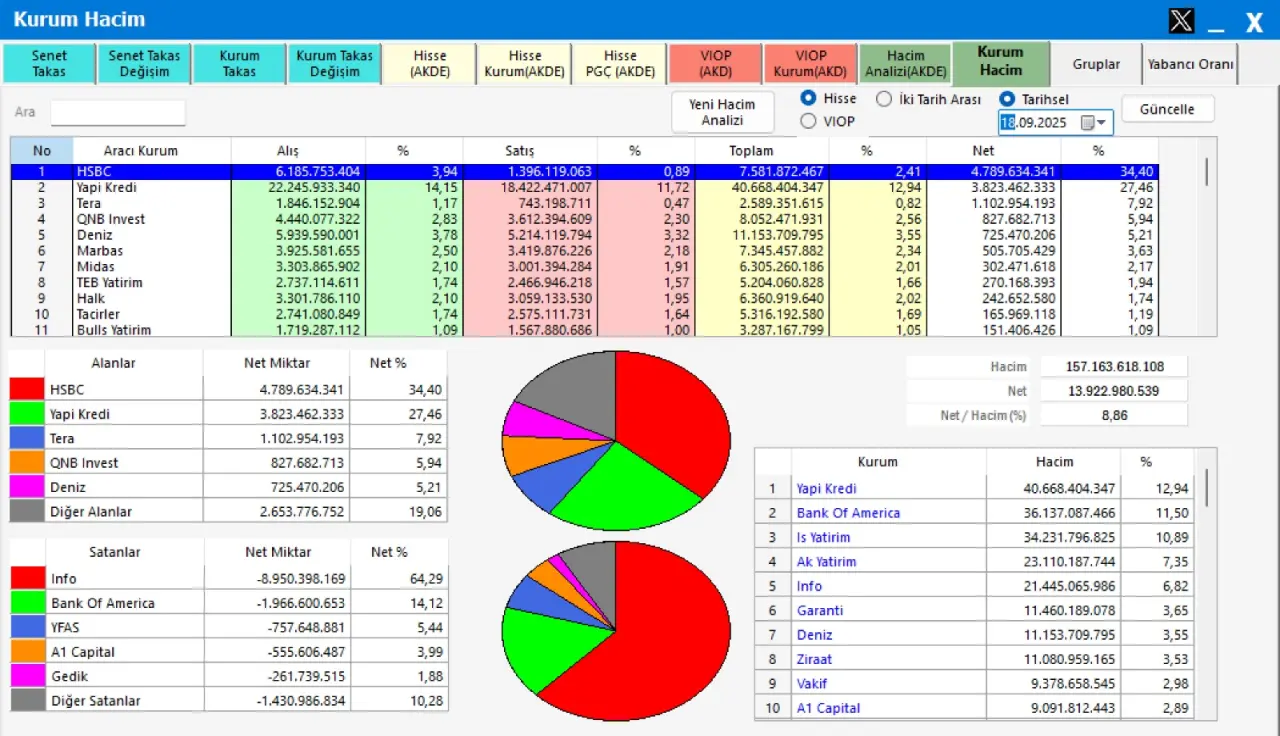1280x736 pixels.
Task: Click the Ara search input field
Action: (118, 112)
